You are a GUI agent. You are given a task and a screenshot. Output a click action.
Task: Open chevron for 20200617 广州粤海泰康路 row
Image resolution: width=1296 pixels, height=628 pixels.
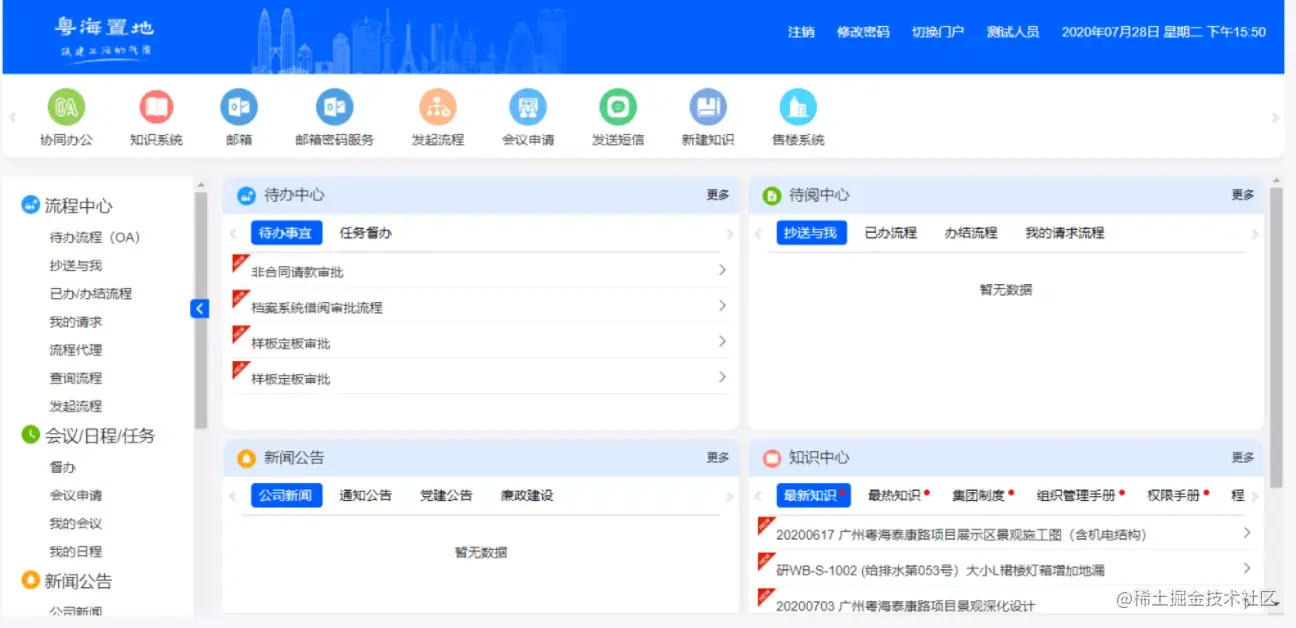click(x=1247, y=533)
